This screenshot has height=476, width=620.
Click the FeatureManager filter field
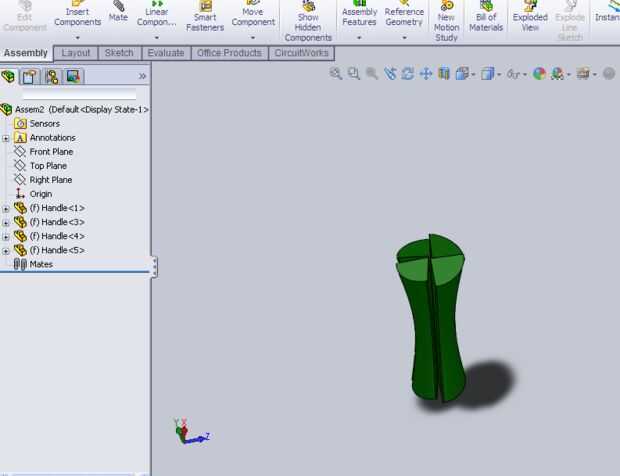point(79,94)
